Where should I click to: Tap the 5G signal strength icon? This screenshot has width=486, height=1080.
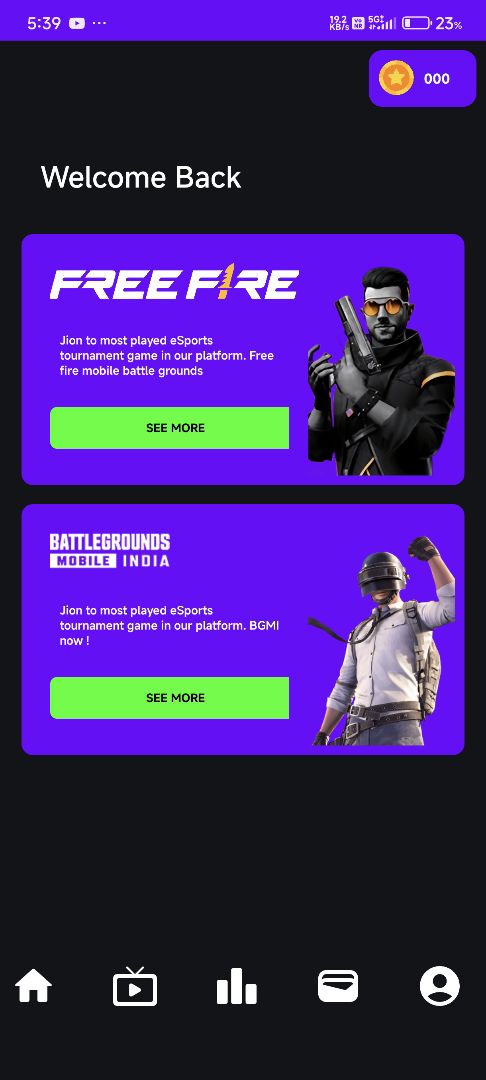point(382,23)
